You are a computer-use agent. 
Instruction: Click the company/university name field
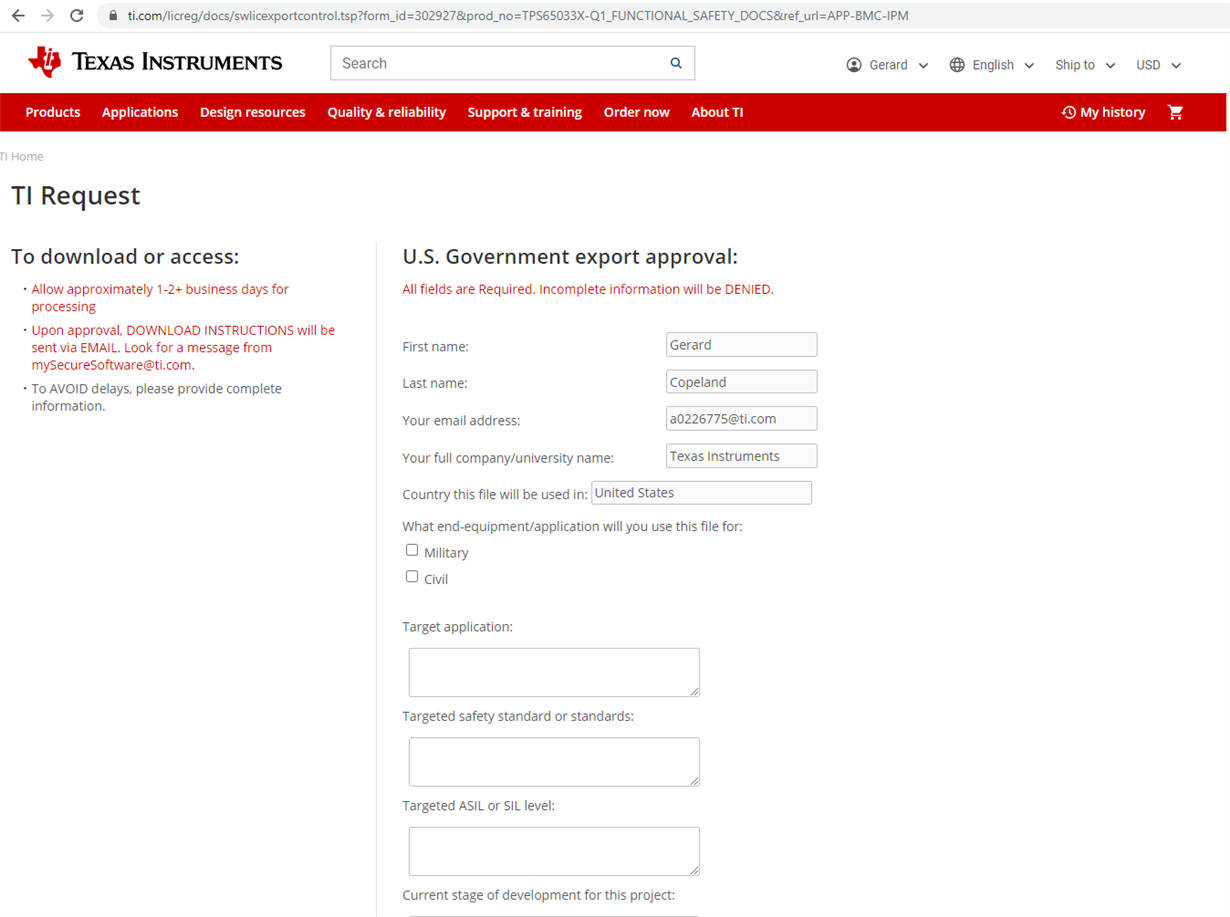741,456
